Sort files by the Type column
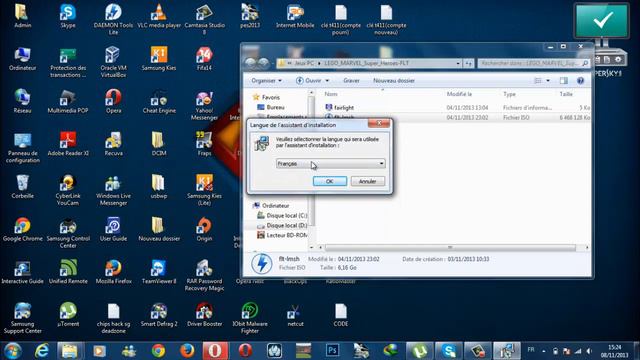 coord(509,94)
